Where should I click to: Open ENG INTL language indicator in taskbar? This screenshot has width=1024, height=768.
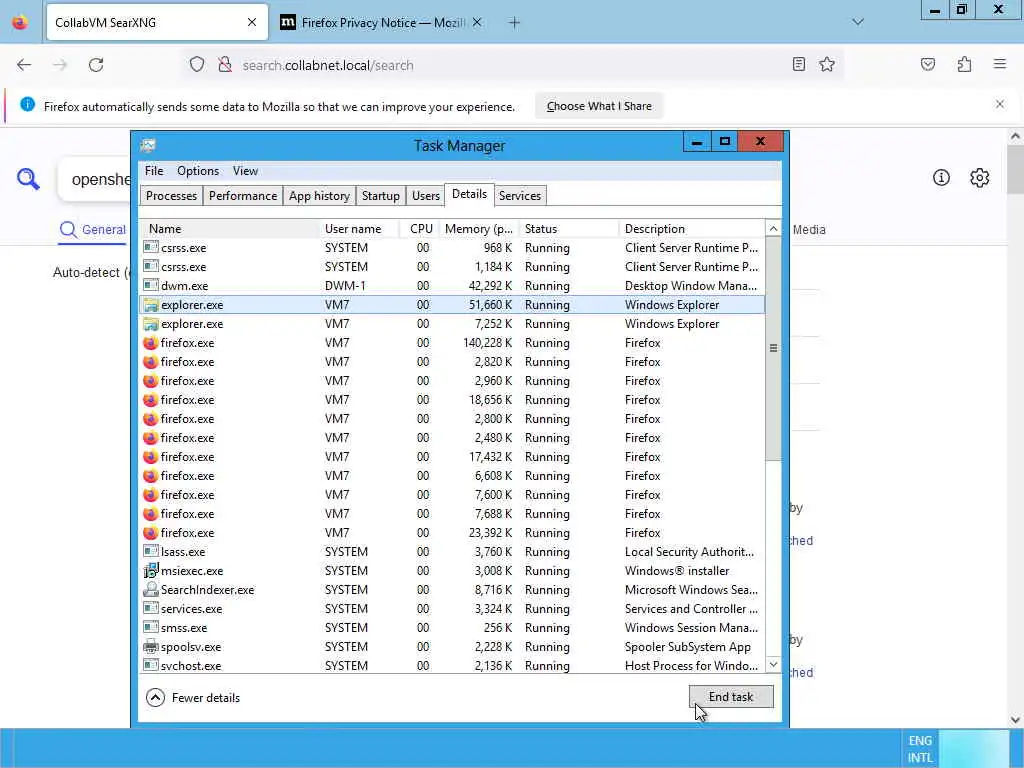pos(920,748)
